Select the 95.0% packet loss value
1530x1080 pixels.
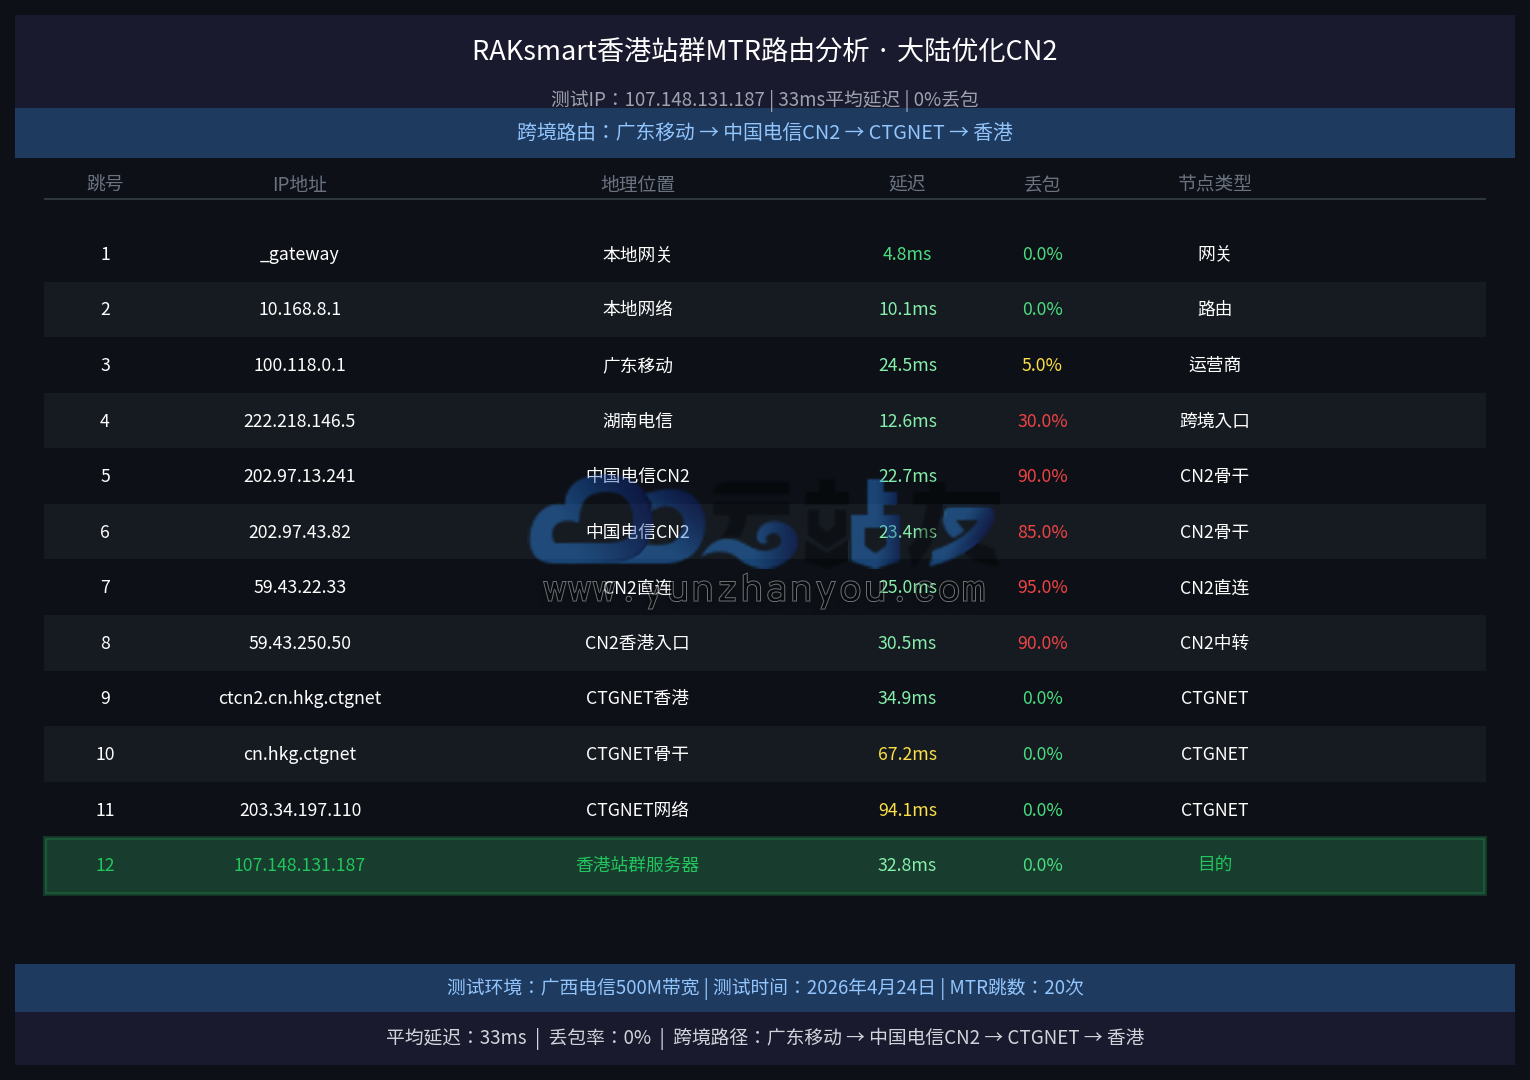(x=1042, y=587)
